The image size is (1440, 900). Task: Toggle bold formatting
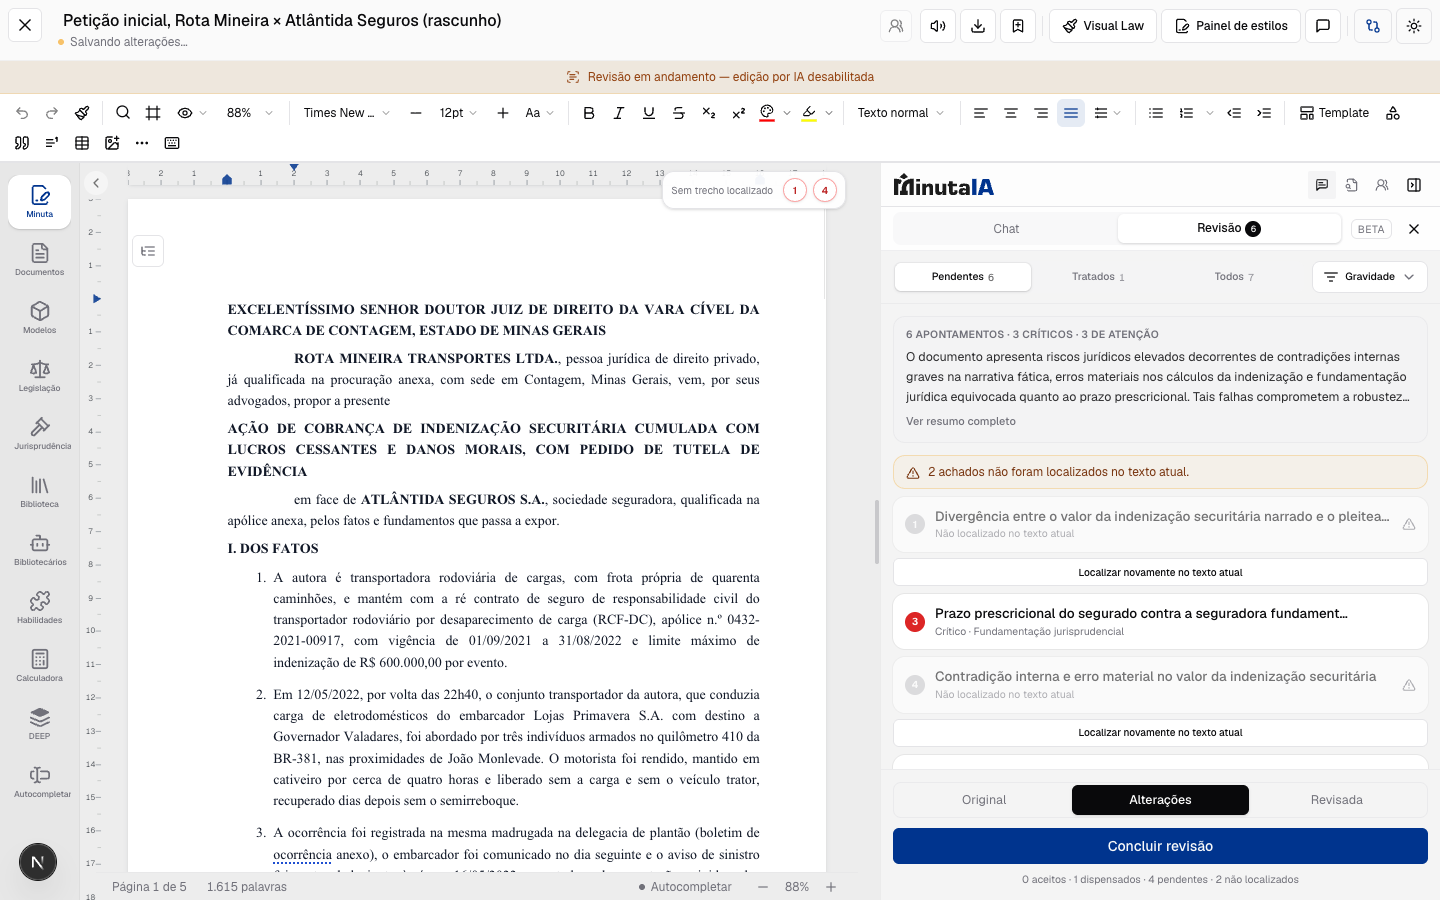[x=589, y=113]
